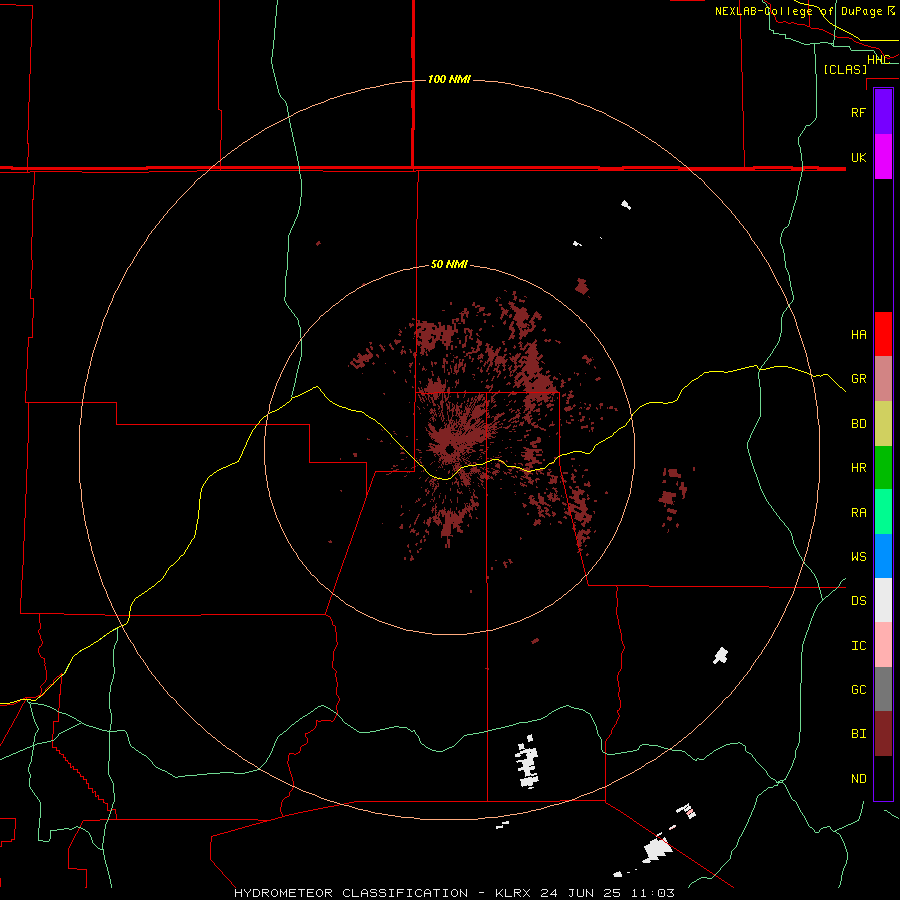The image size is (900, 900).
Task: Select the pink GR legend swatch
Action: [883, 379]
